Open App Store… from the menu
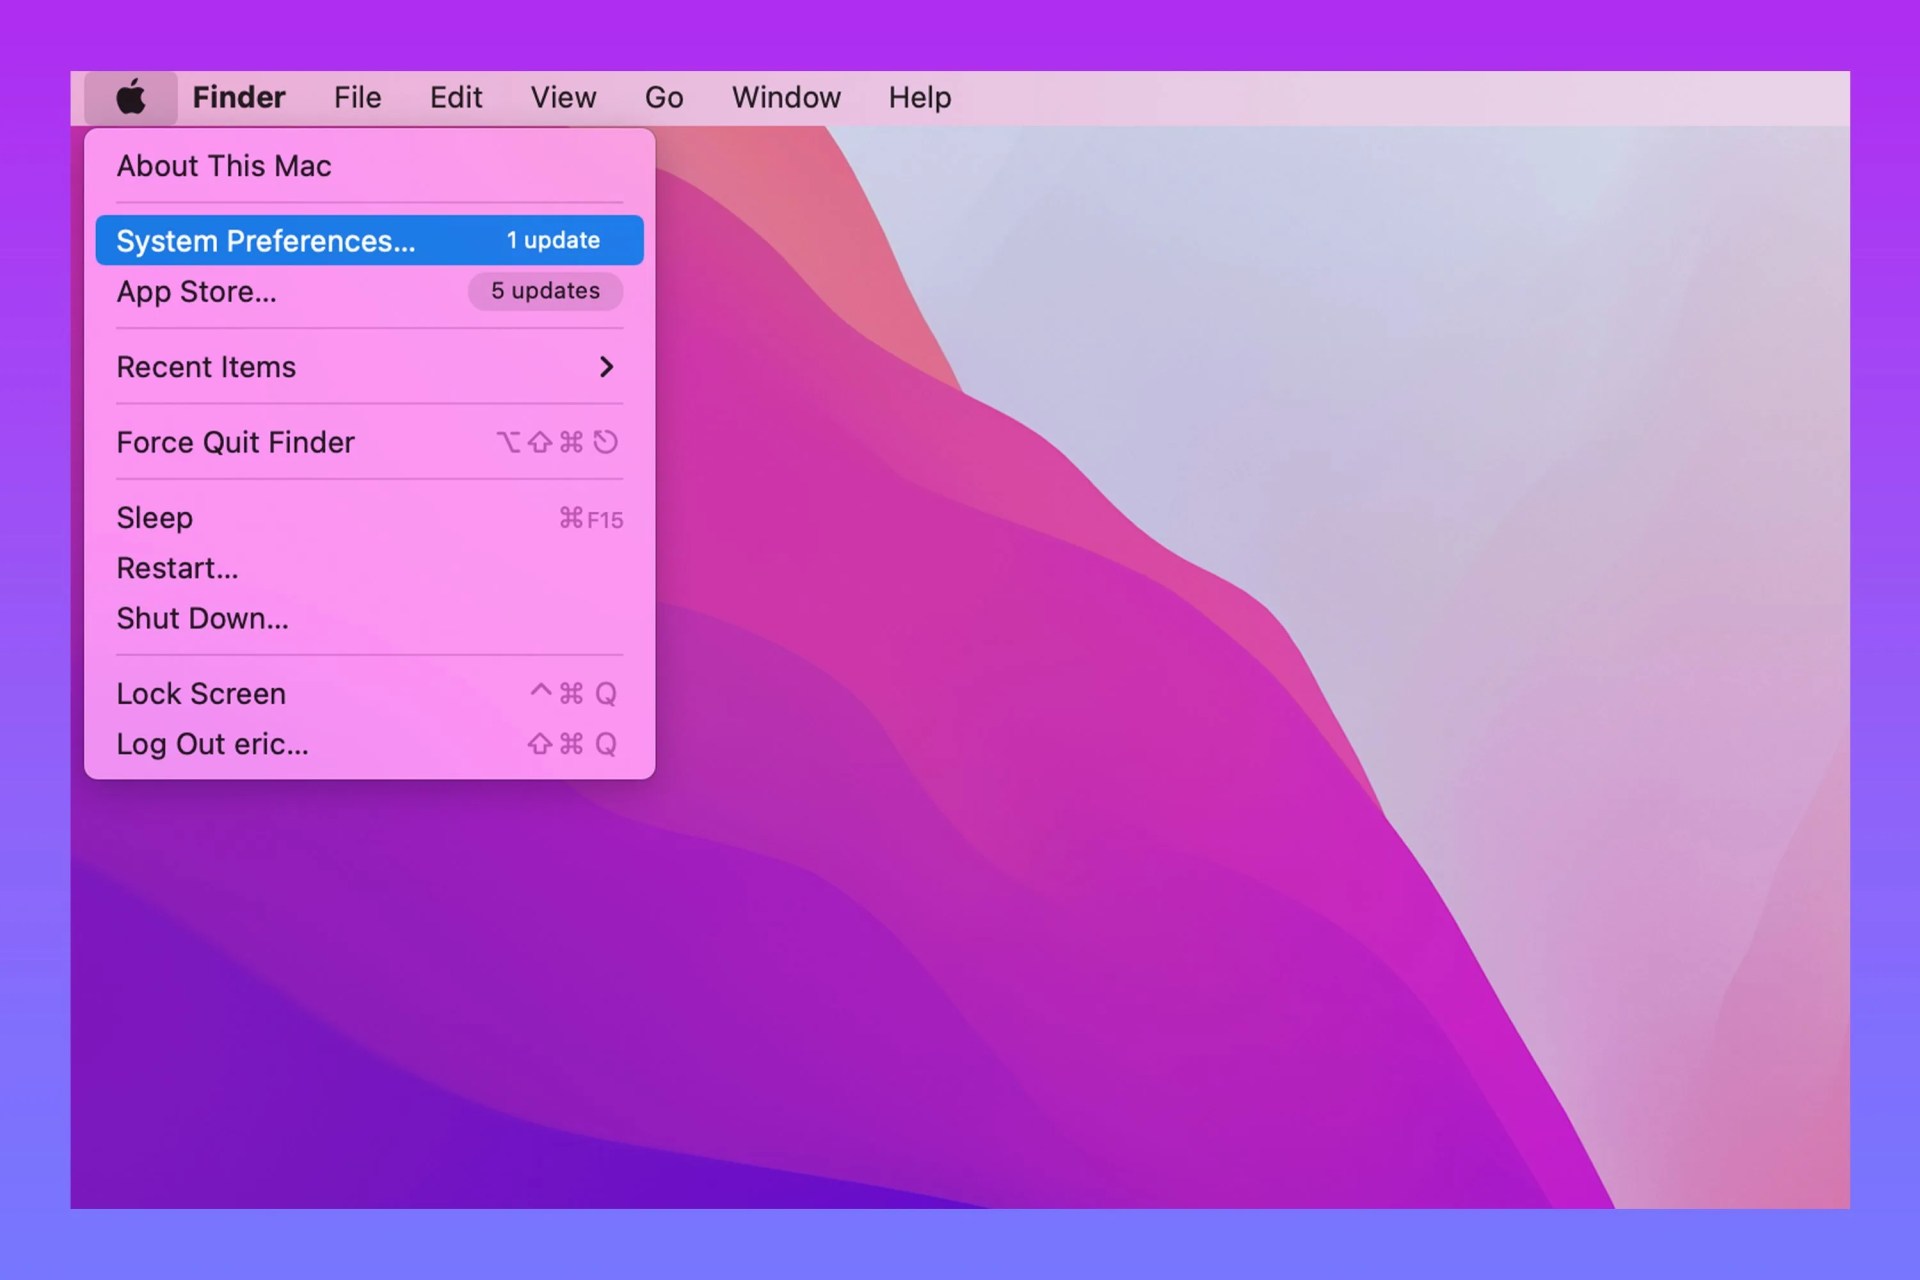 (x=369, y=291)
